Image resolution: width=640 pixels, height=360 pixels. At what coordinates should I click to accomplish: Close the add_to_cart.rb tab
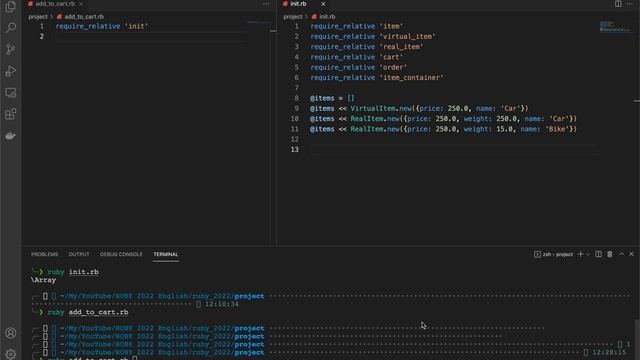[81, 4]
